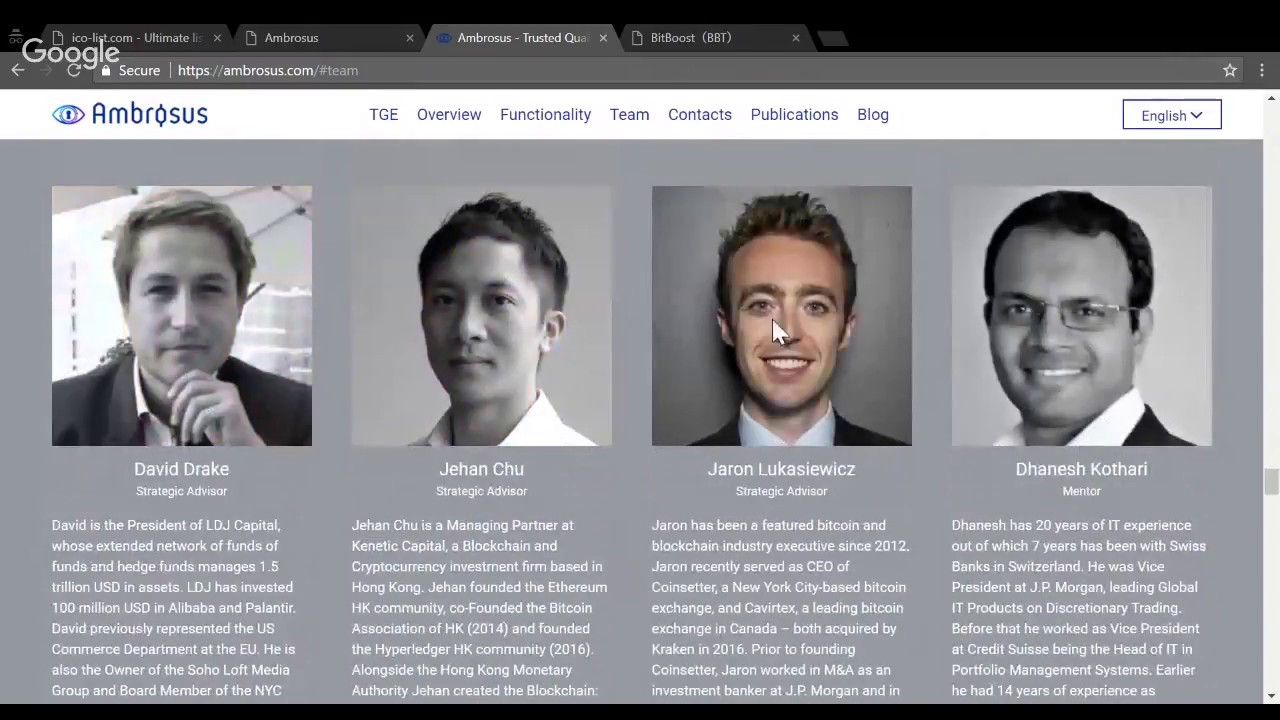This screenshot has width=1280, height=720.
Task: Expand the English language dropdown
Action: (x=1171, y=115)
